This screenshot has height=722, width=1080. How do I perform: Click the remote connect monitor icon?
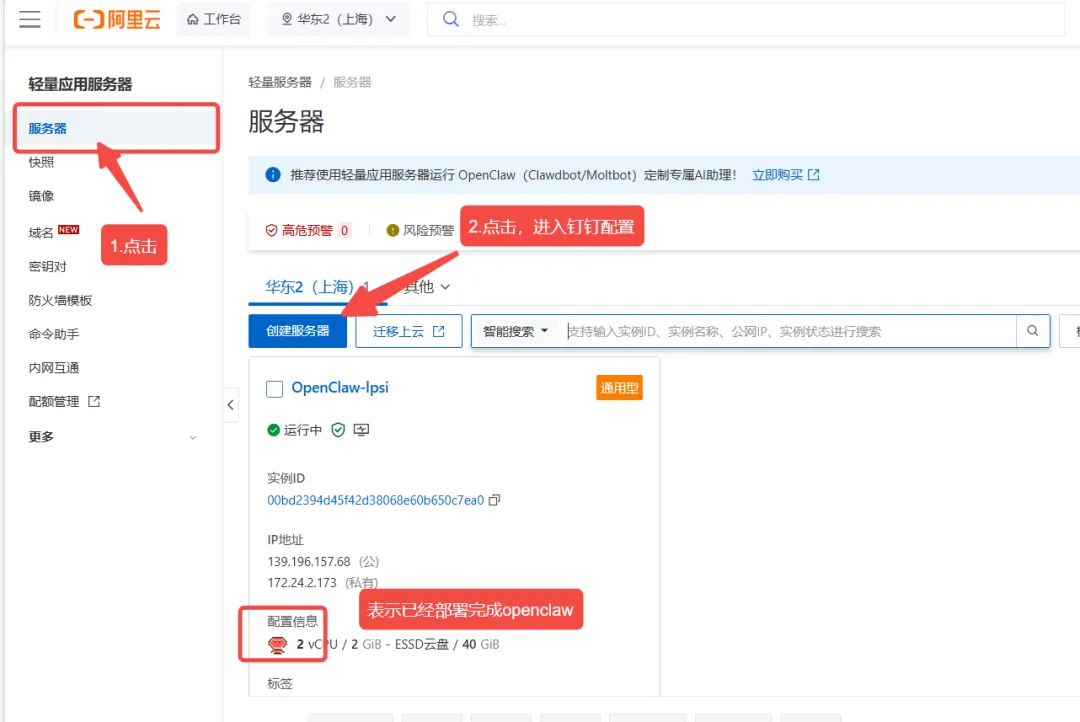pos(361,430)
